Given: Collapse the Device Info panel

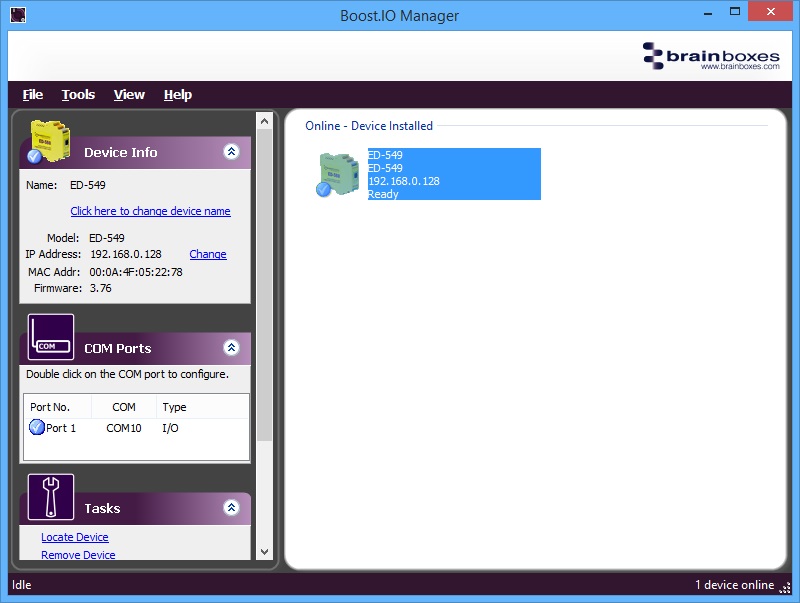Looking at the screenshot, I should tap(231, 152).
